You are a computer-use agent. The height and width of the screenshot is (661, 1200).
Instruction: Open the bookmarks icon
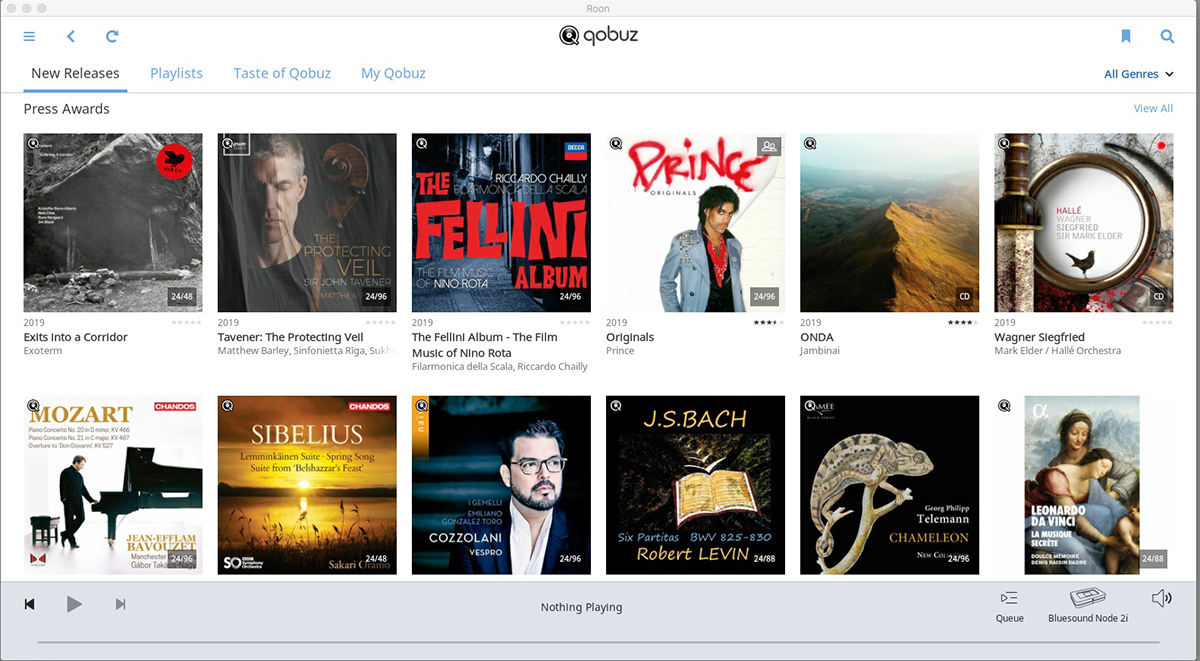tap(1126, 37)
